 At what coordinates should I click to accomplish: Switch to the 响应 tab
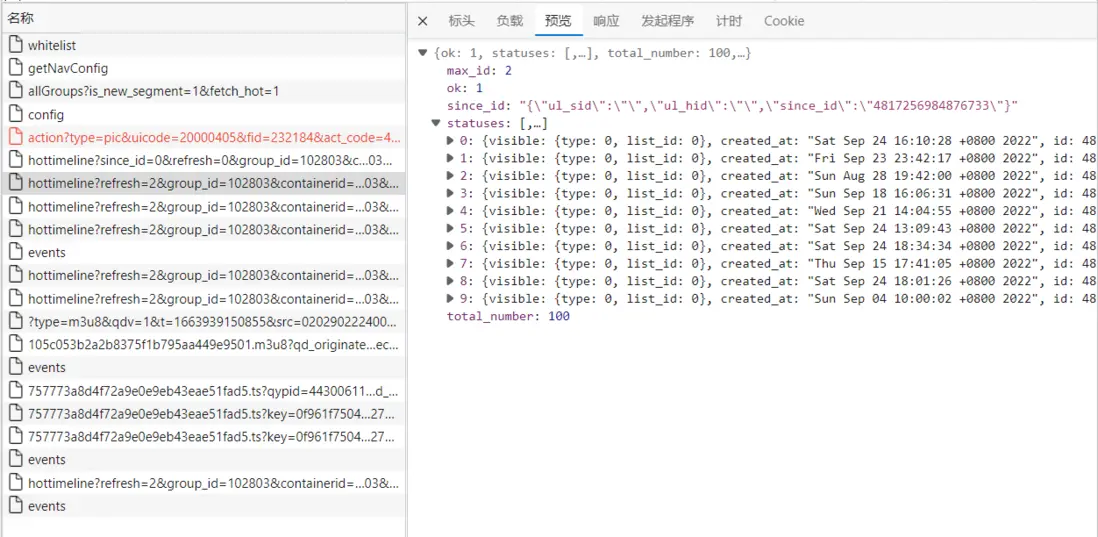[x=606, y=21]
